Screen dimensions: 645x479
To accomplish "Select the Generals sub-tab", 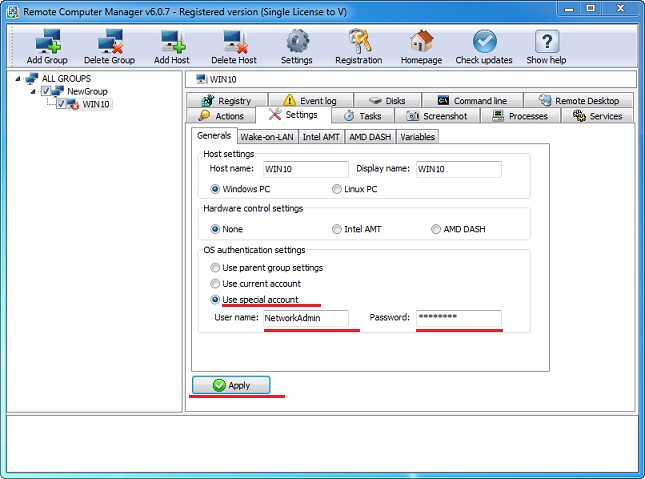I will tap(214, 135).
